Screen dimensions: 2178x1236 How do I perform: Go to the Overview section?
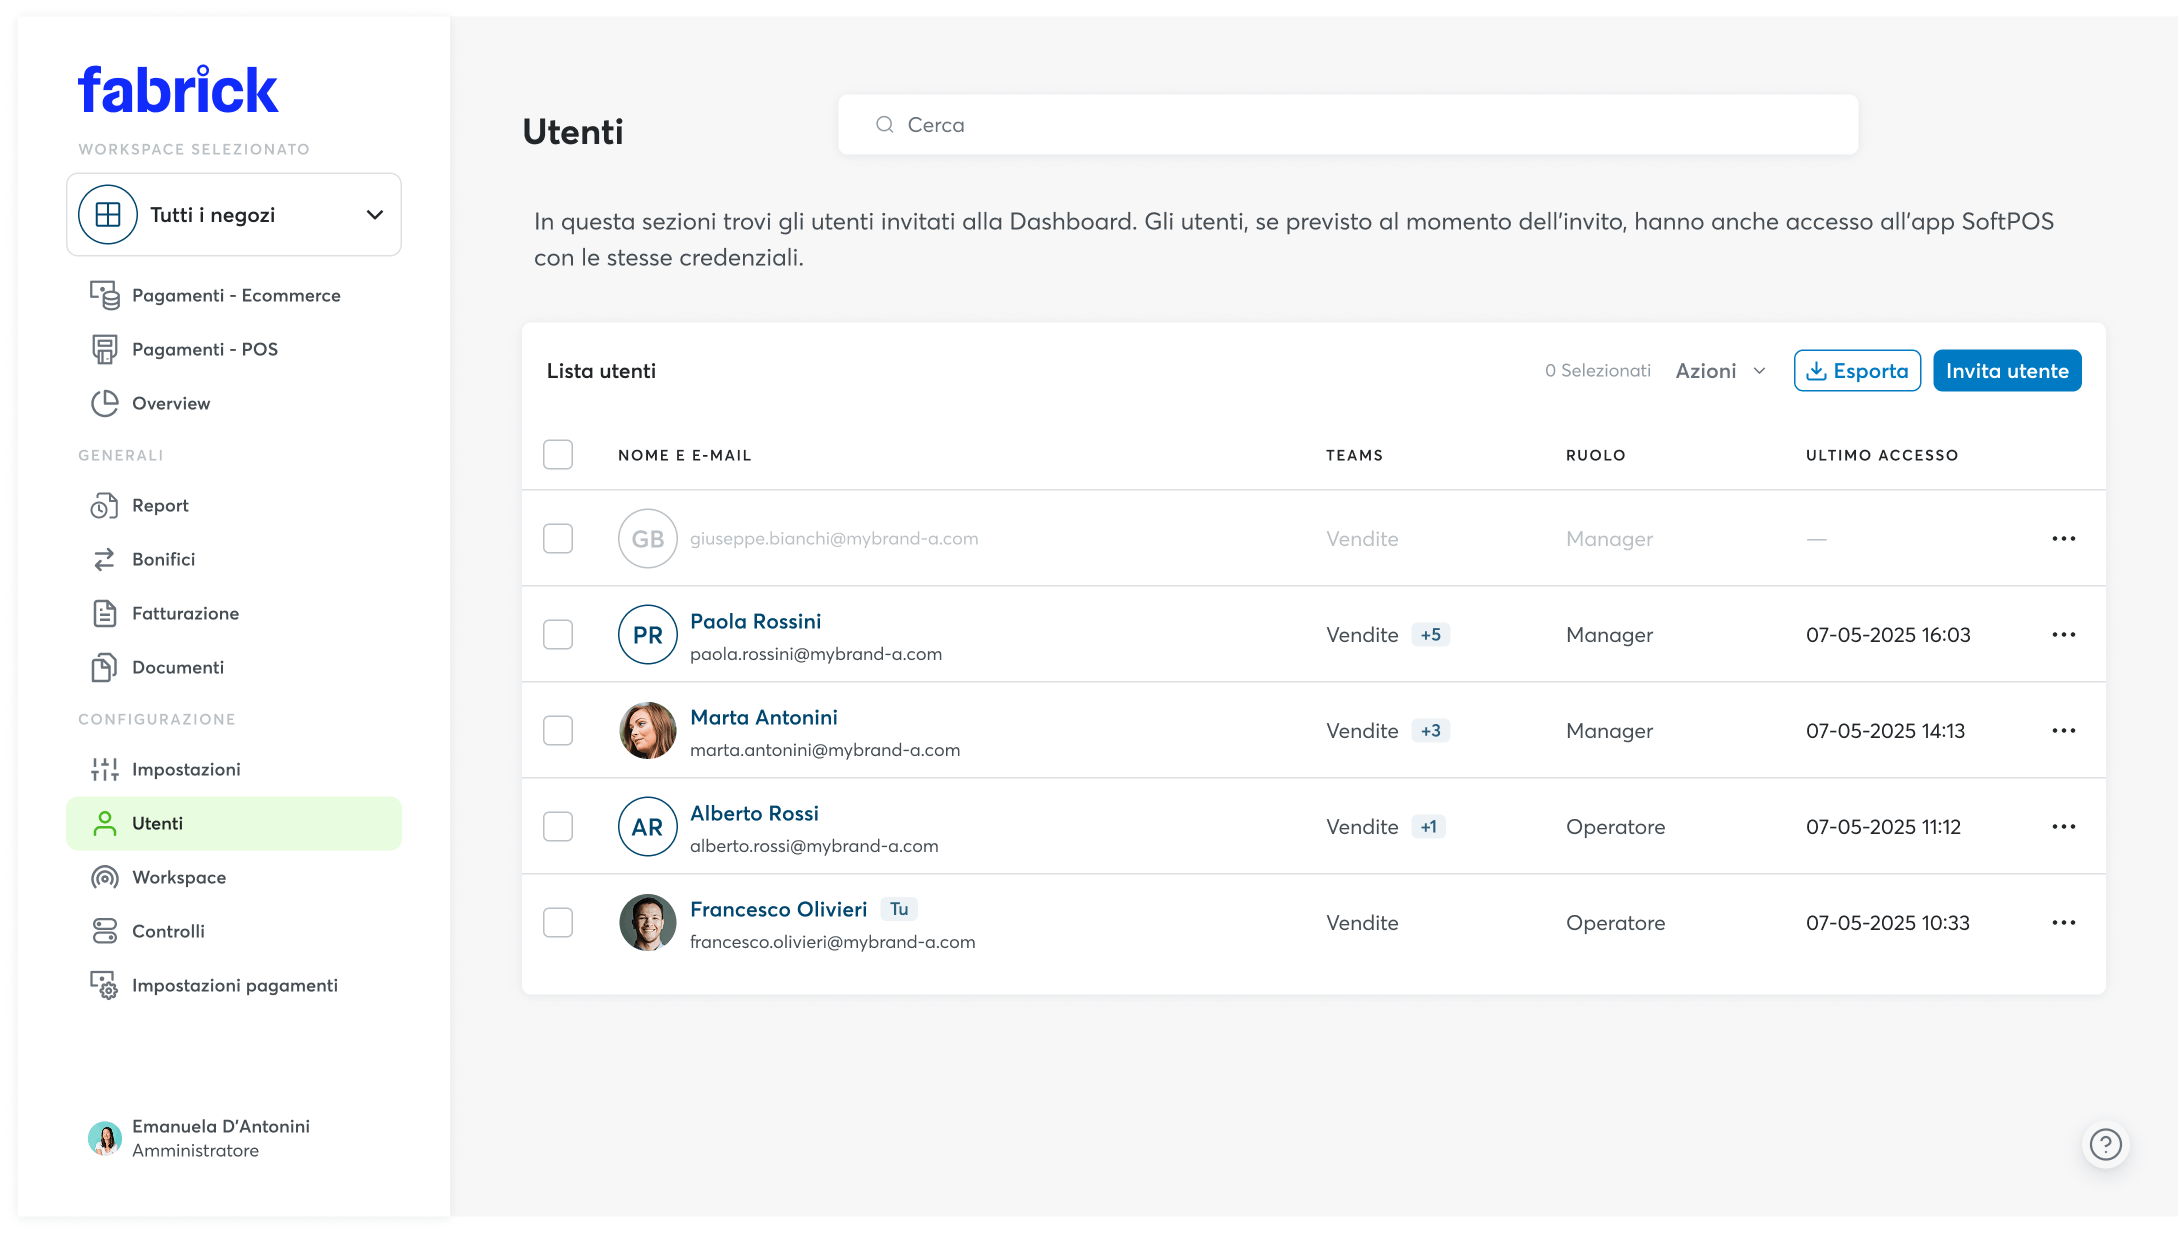tap(234, 403)
